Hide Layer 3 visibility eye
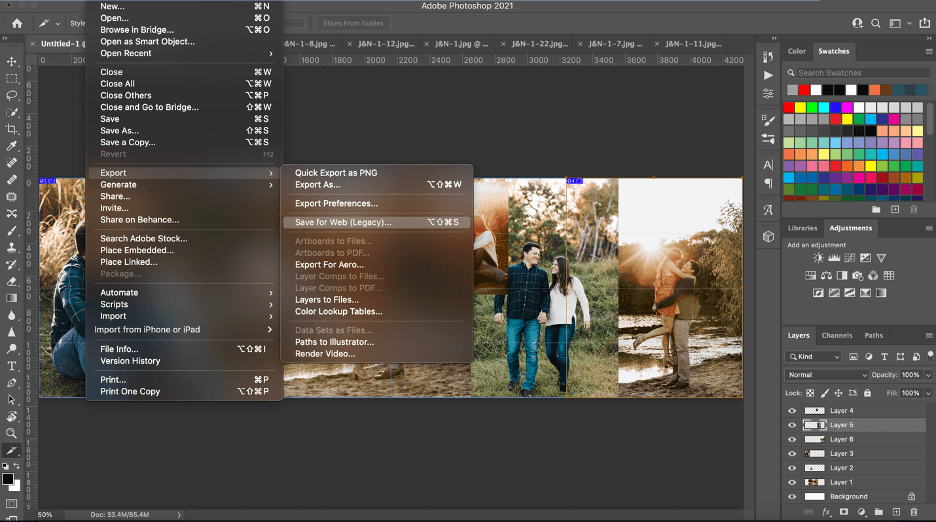936x522 pixels. 792,454
